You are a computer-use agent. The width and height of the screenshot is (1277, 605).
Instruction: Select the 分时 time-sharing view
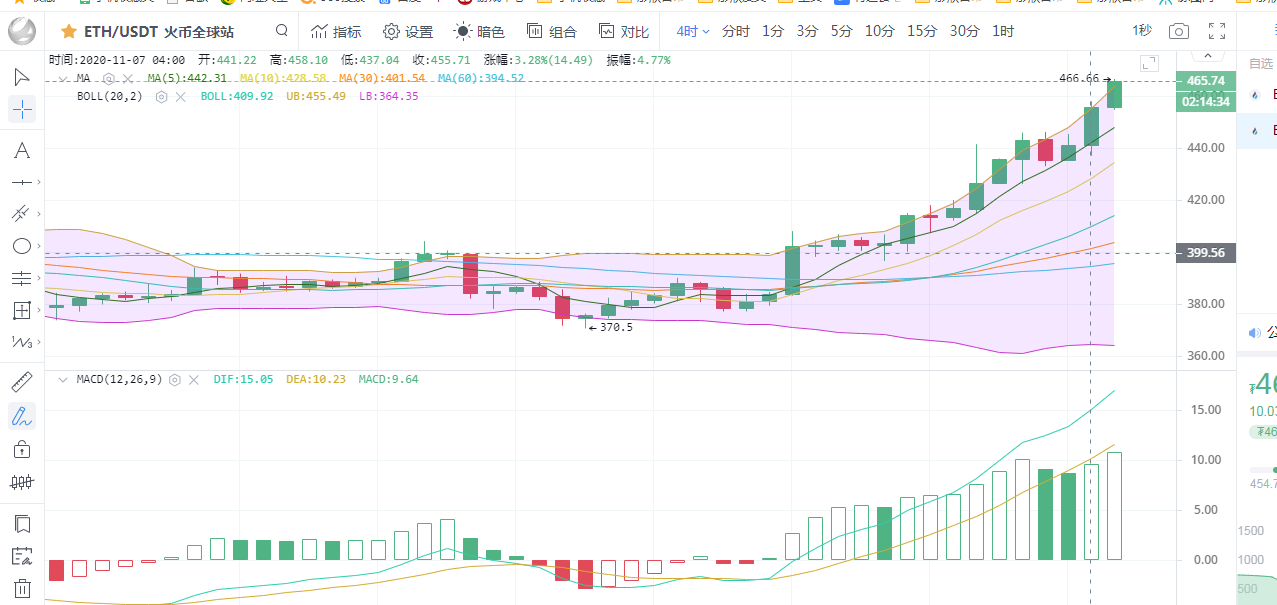(x=735, y=31)
